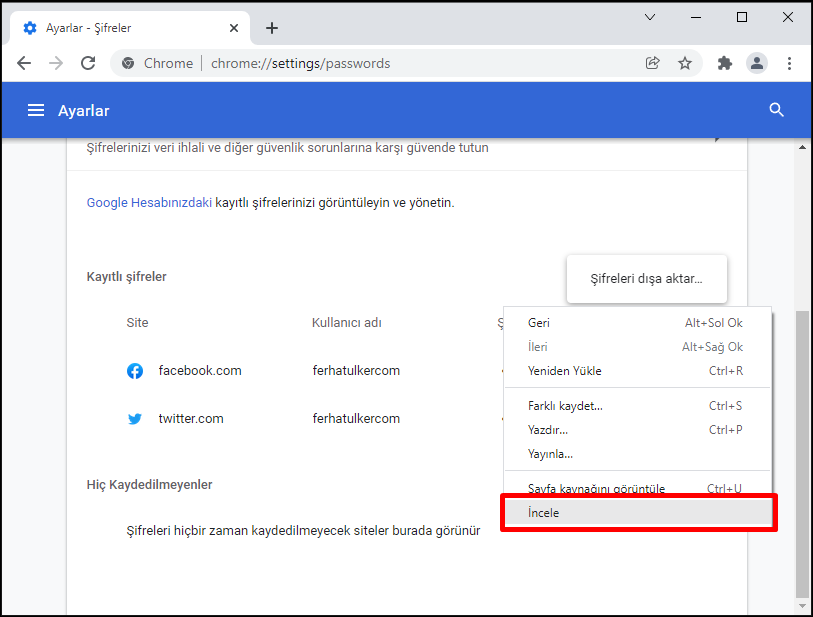Click the Facebook site icon
Screen dimensions: 813x617
tap(135, 371)
